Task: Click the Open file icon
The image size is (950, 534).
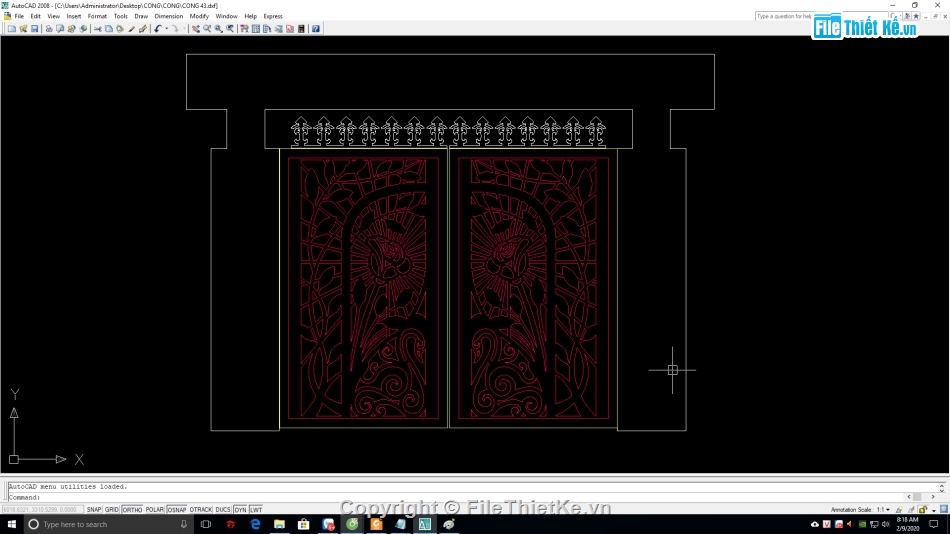Action: coord(23,28)
